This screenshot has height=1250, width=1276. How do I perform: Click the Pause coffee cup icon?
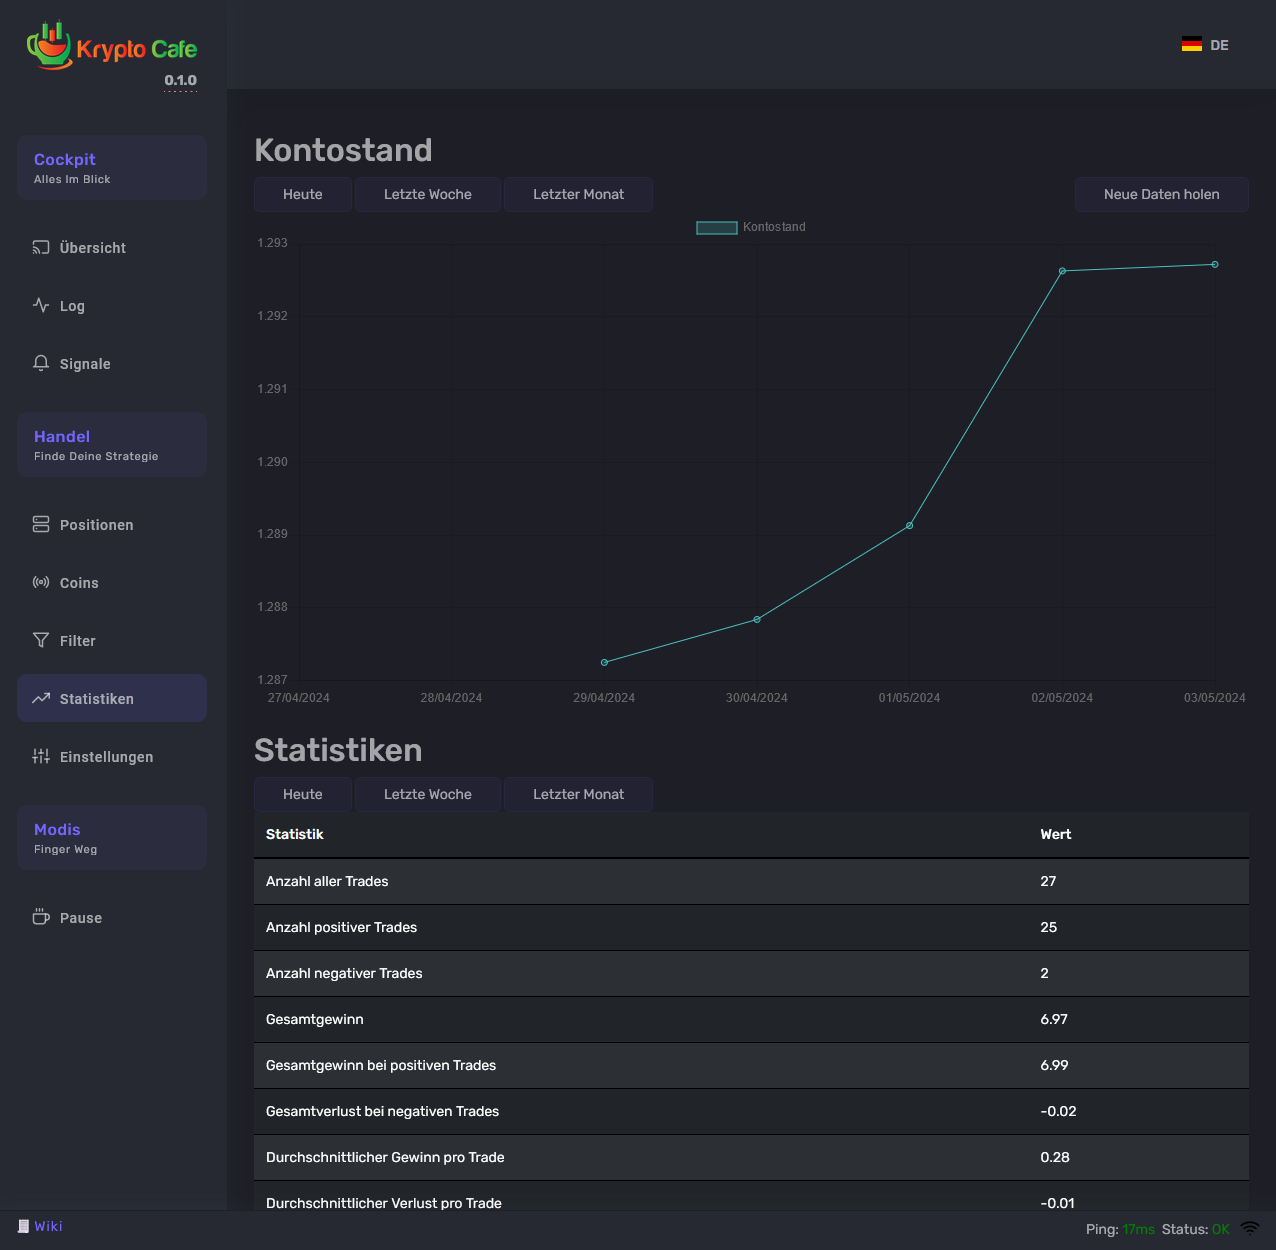(41, 918)
